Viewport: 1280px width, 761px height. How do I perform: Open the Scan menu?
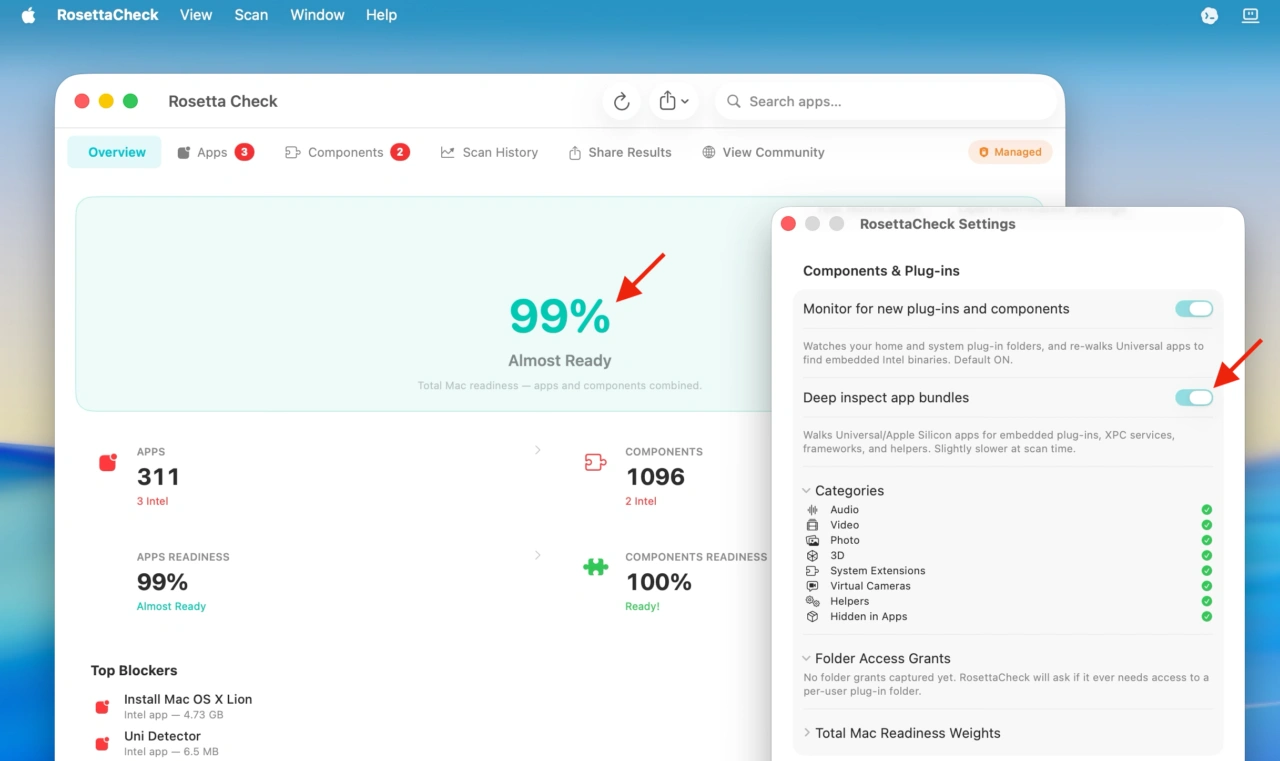pos(251,15)
